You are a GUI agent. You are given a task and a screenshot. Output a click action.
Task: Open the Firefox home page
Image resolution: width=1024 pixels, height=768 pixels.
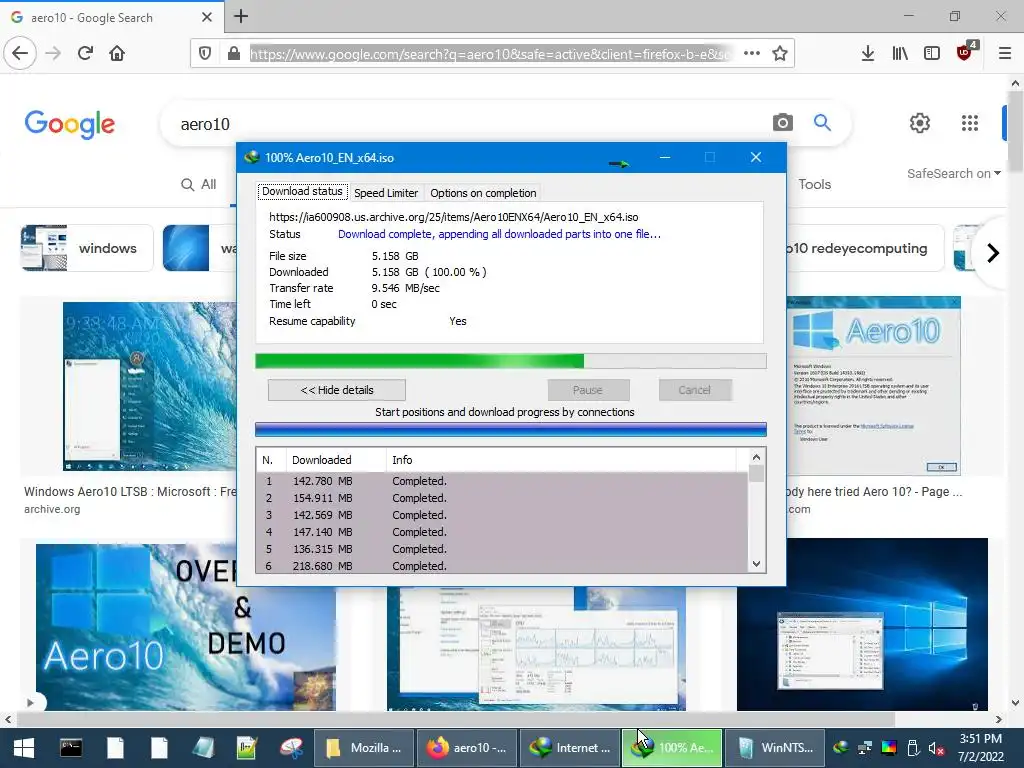click(117, 53)
